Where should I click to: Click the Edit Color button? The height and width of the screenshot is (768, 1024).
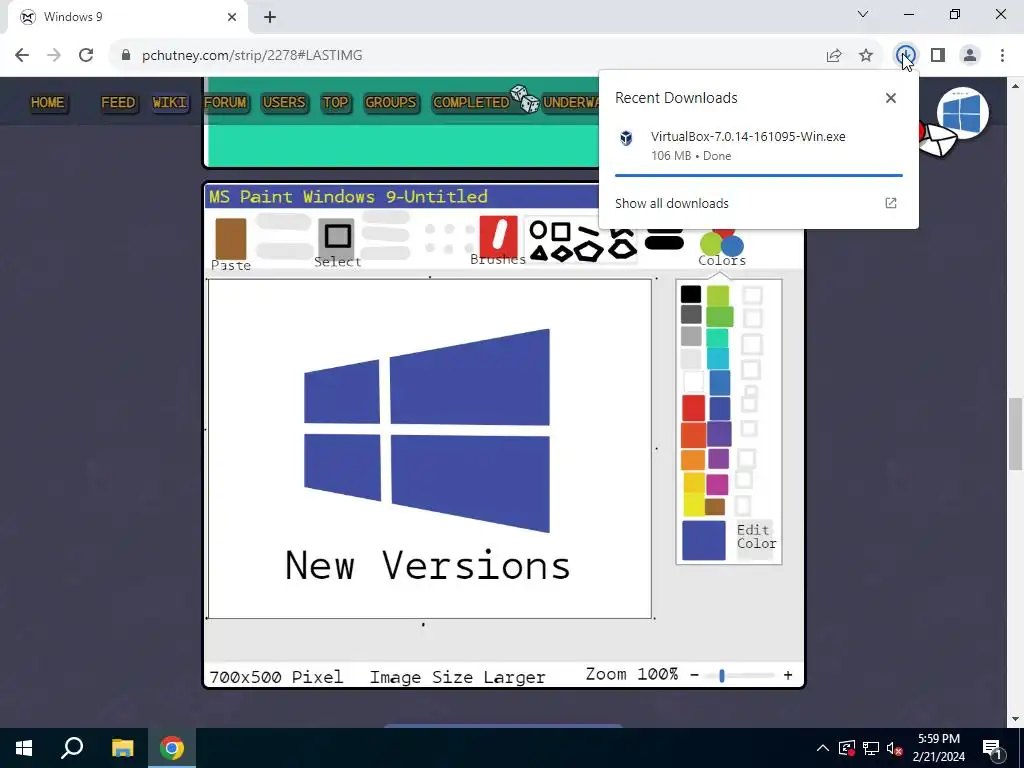756,537
